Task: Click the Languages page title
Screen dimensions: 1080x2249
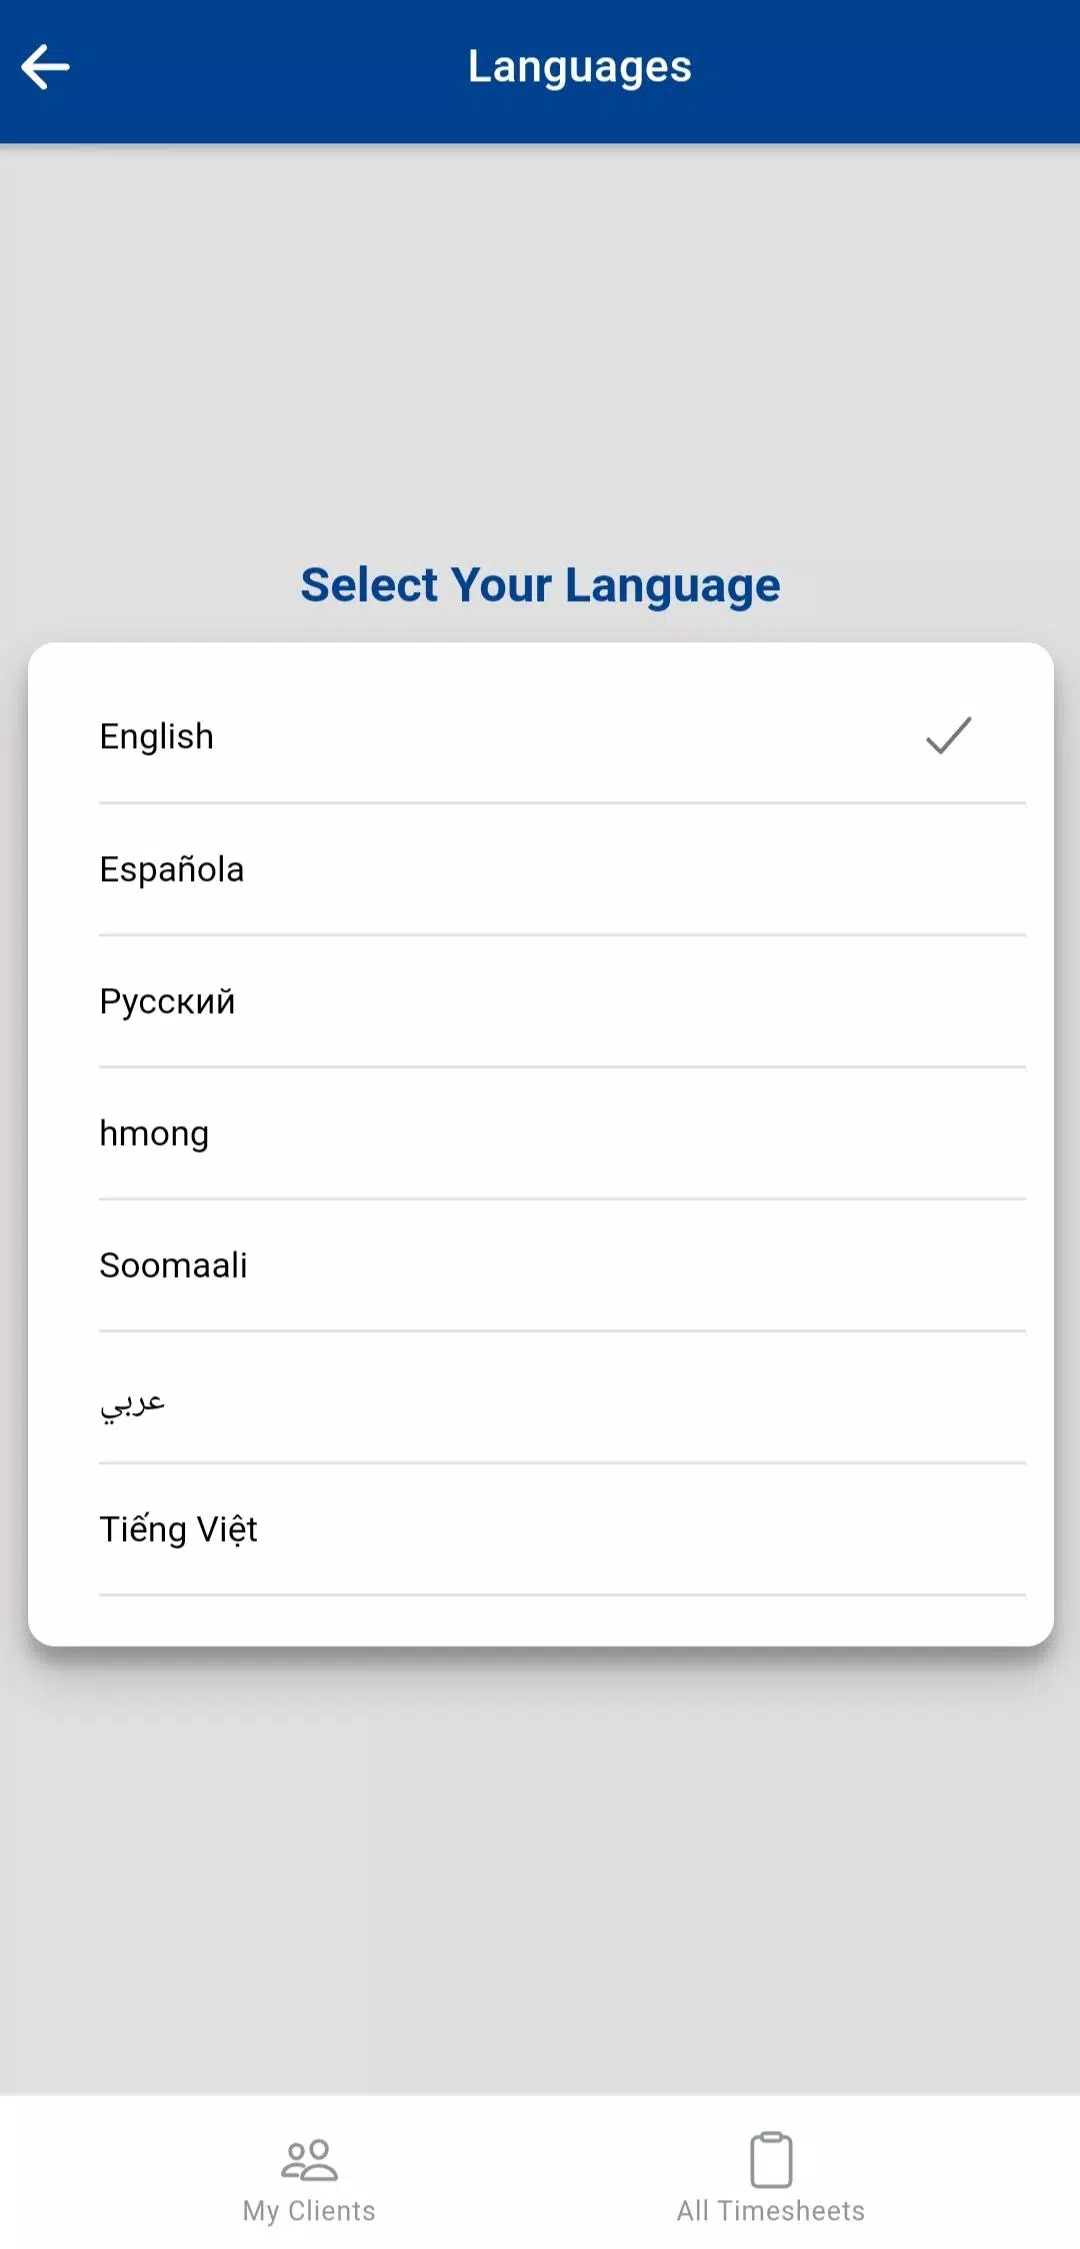Action: point(580,67)
